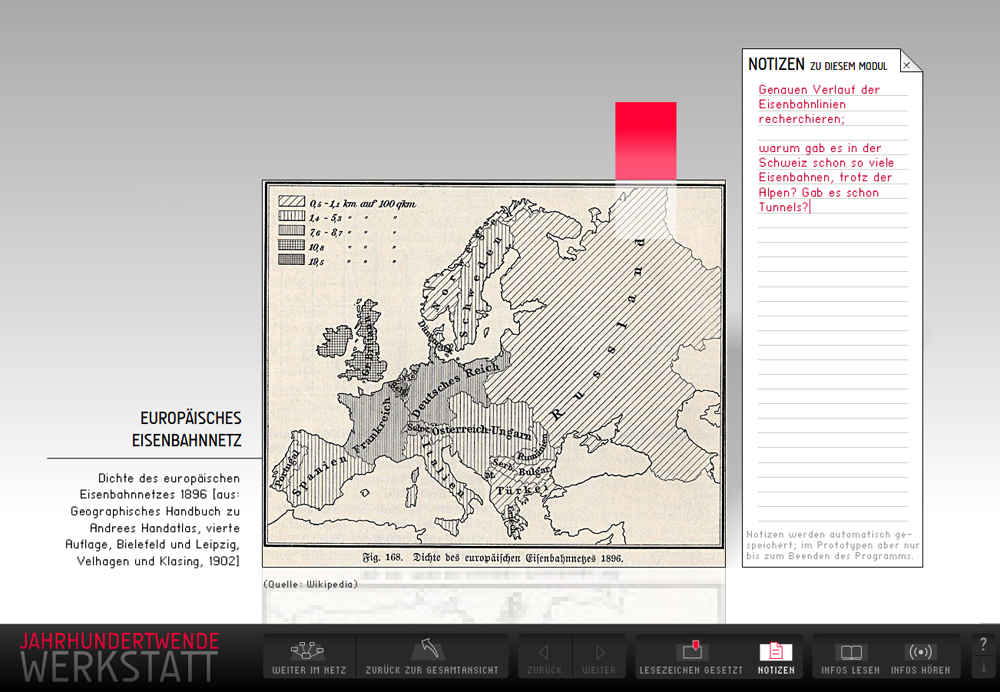Click the map description text about 1896
This screenshot has width=1000, height=692.
(153, 519)
